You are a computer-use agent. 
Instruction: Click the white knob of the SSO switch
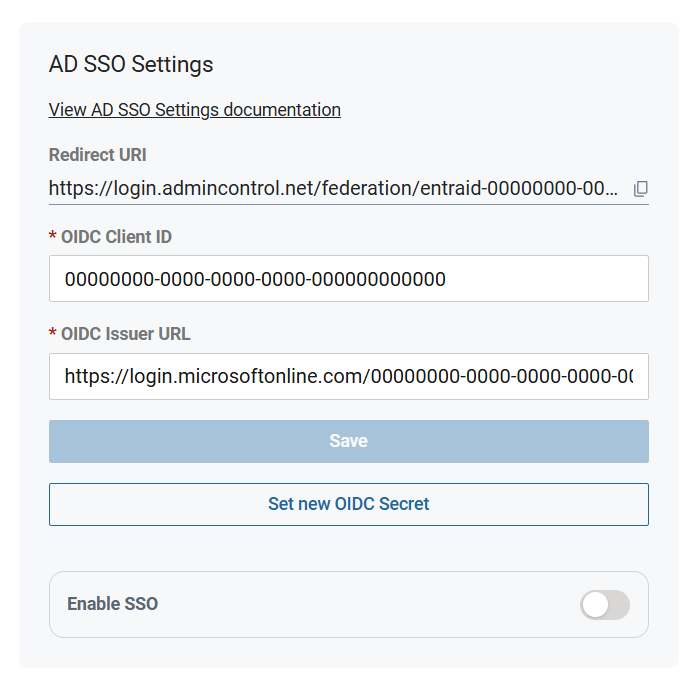pos(595,605)
